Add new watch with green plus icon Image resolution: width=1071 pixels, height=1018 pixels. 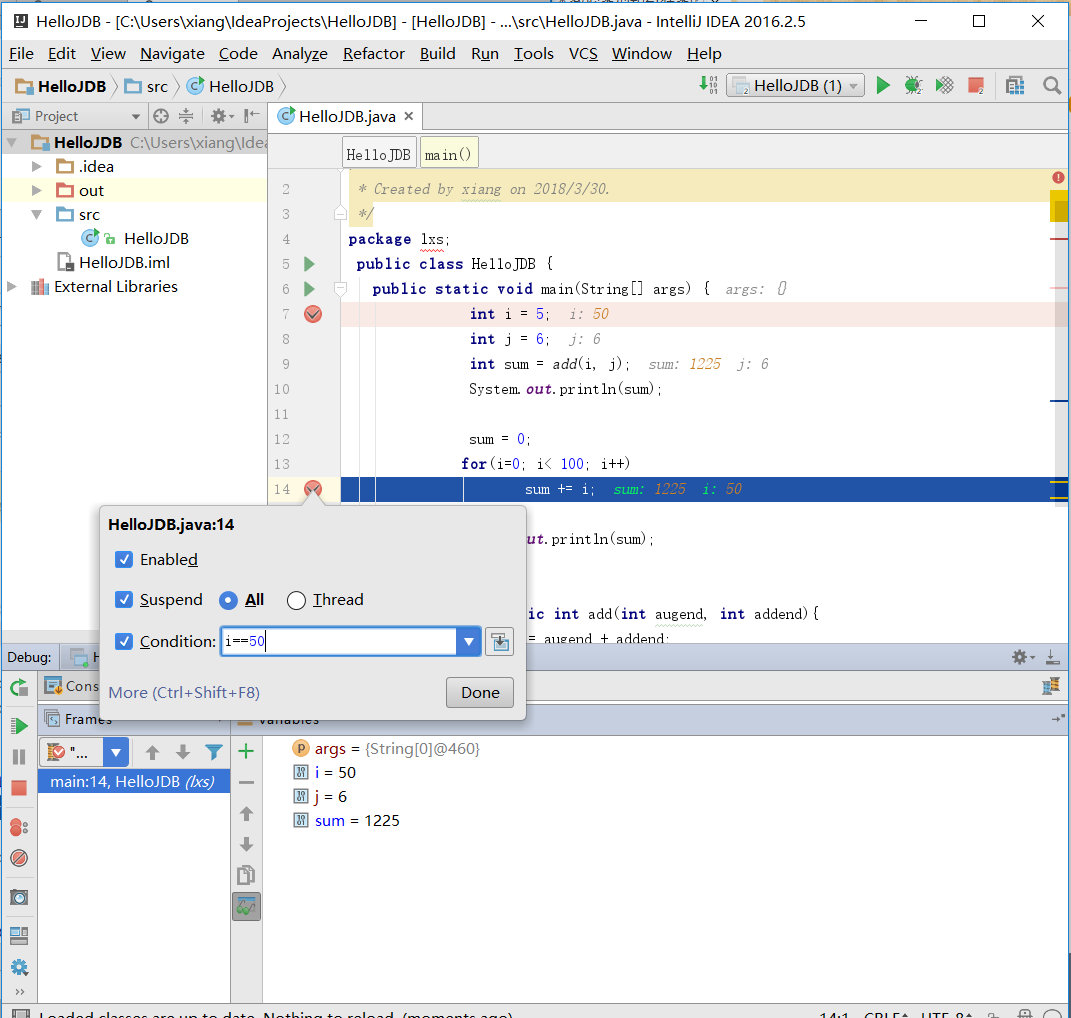click(x=246, y=752)
